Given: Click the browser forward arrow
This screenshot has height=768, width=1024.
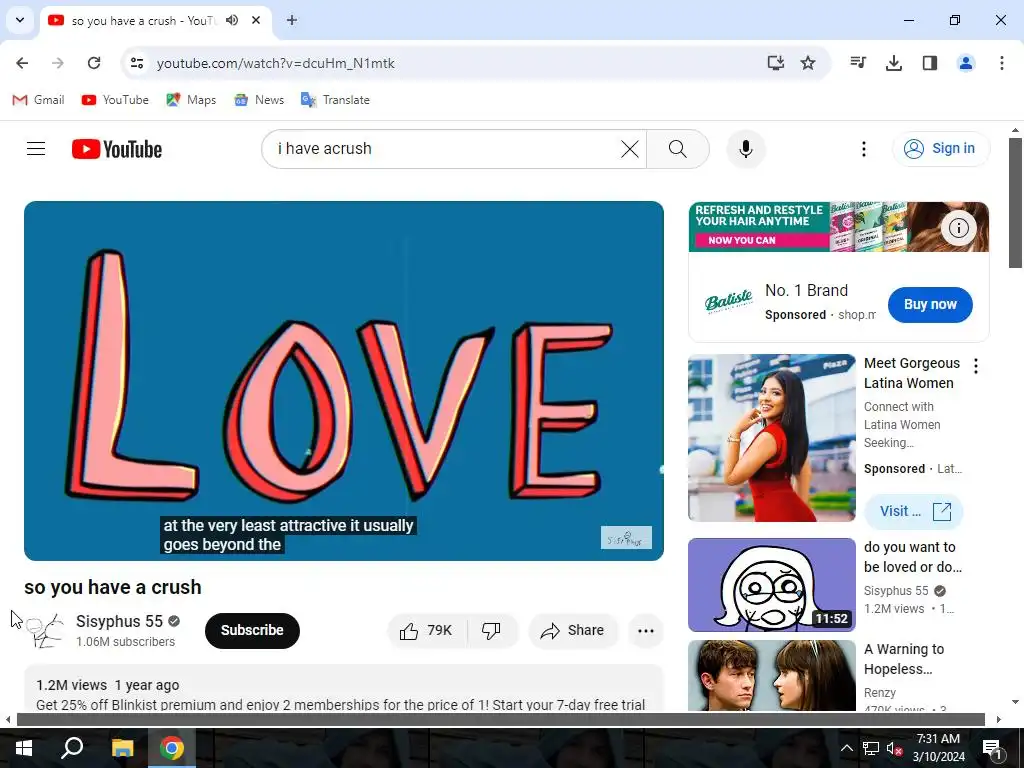Looking at the screenshot, I should [x=57, y=63].
